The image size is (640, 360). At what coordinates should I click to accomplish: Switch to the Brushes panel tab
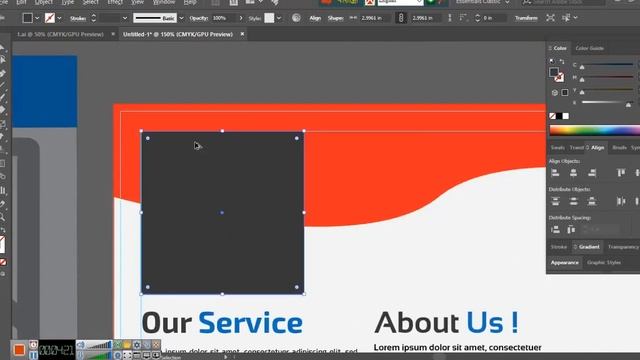(x=619, y=148)
